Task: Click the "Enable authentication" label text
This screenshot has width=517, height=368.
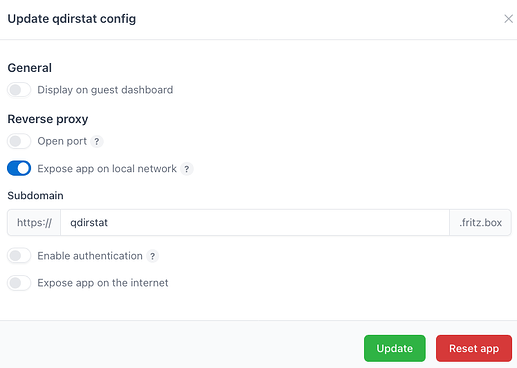Action: pyautogui.click(x=90, y=256)
